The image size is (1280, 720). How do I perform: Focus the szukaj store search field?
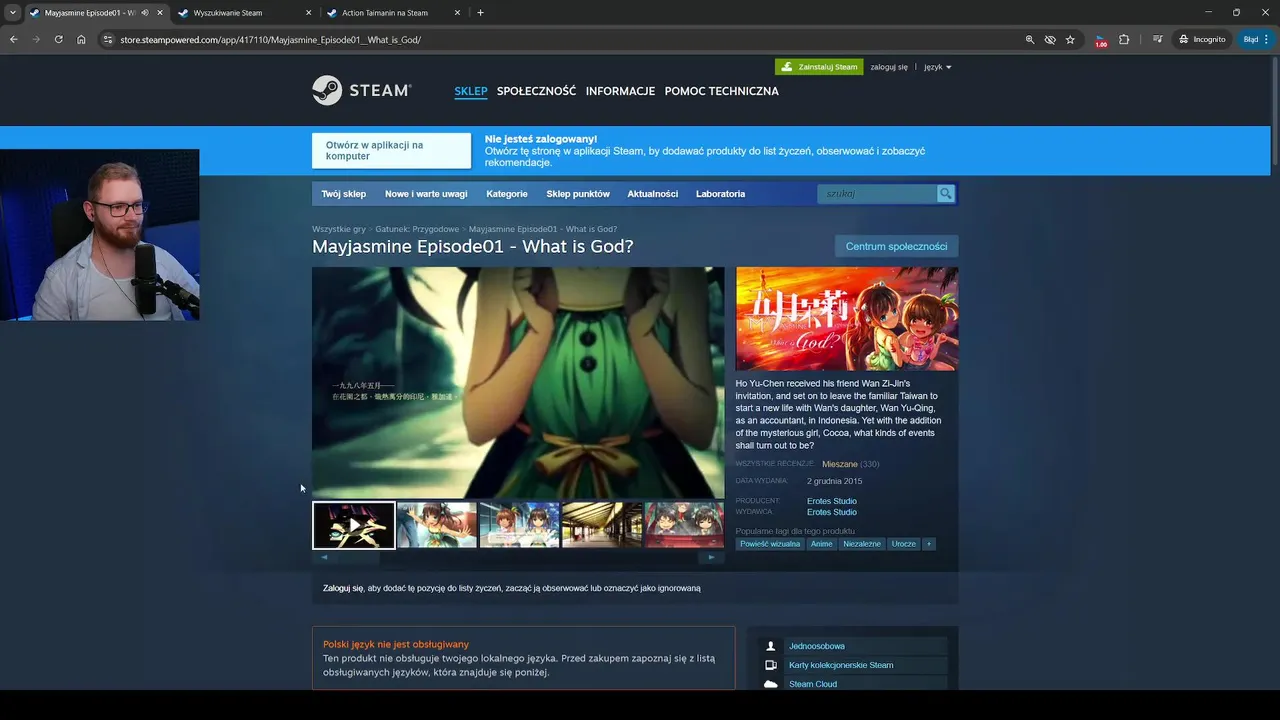pyautogui.click(x=878, y=194)
